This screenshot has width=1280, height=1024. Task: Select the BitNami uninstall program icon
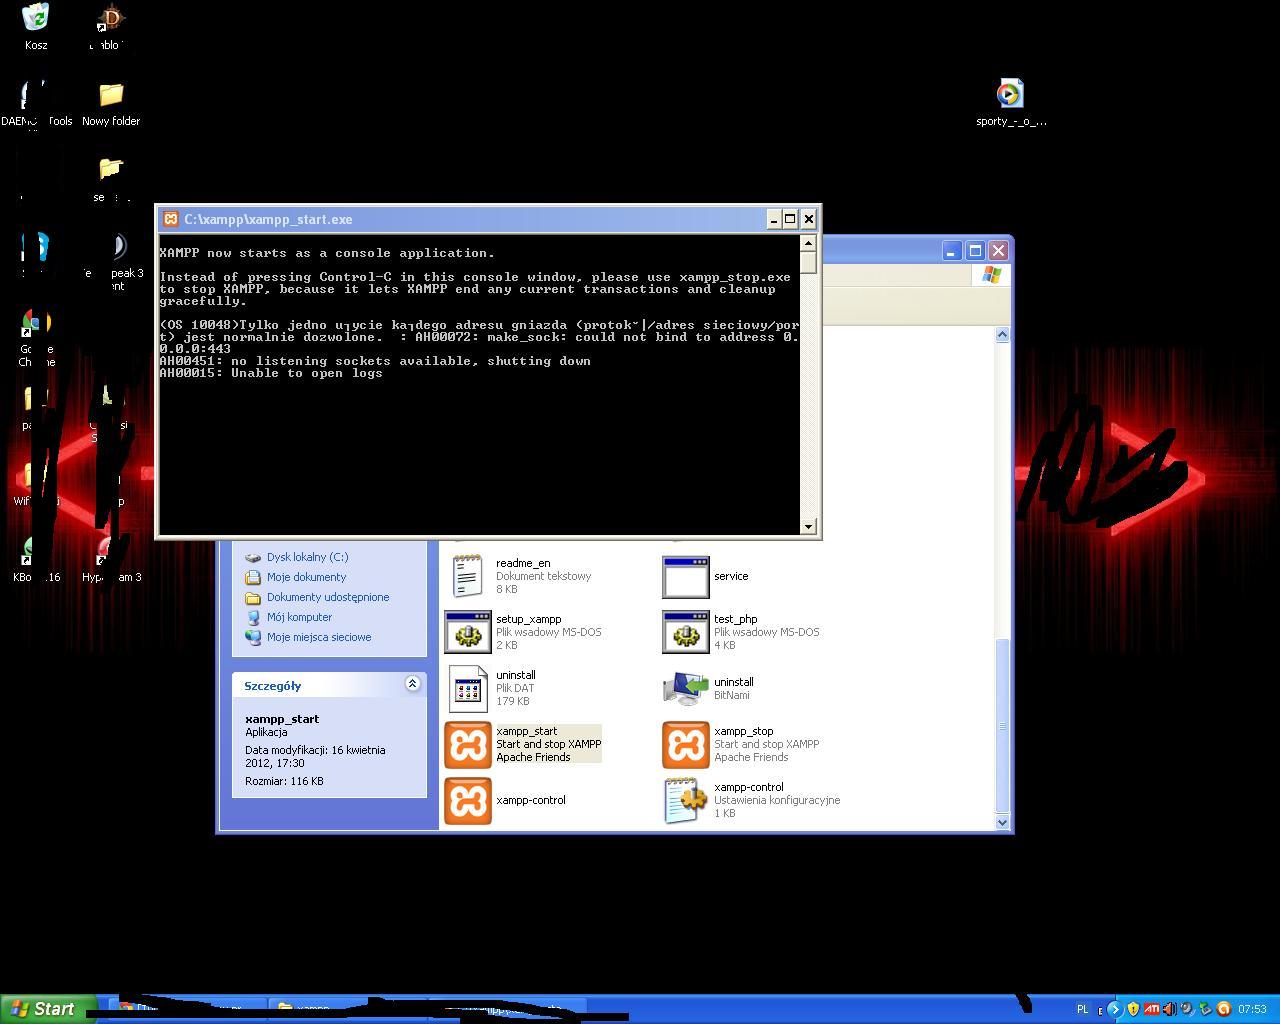(686, 689)
